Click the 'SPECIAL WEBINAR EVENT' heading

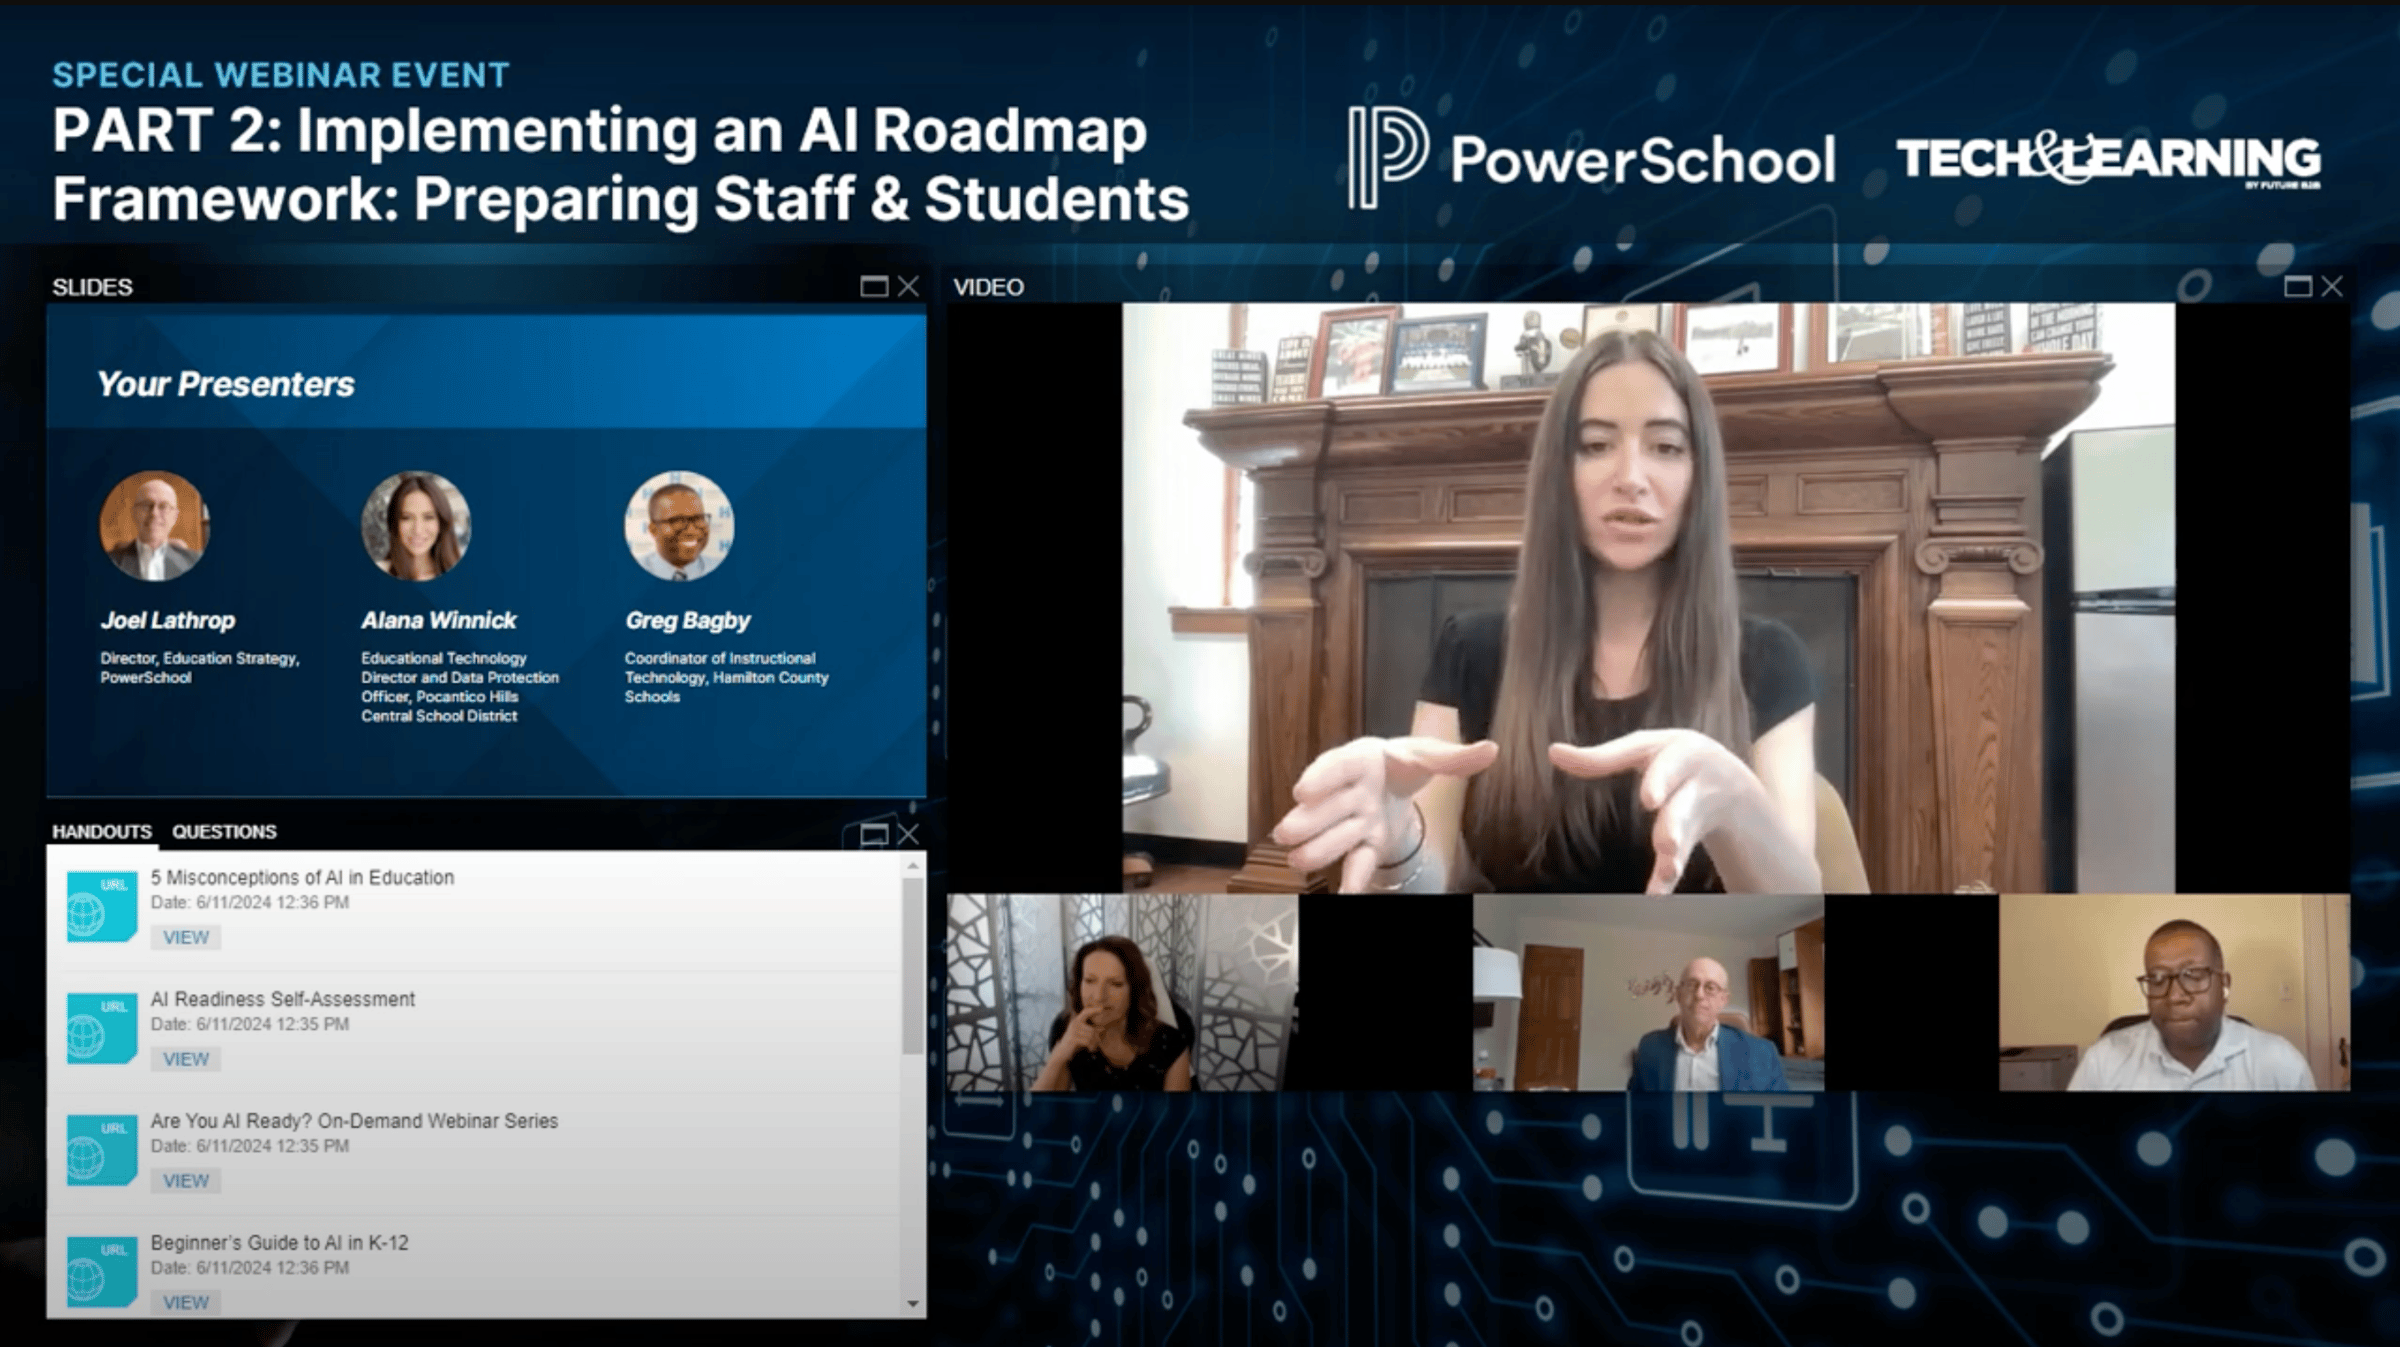pos(281,75)
